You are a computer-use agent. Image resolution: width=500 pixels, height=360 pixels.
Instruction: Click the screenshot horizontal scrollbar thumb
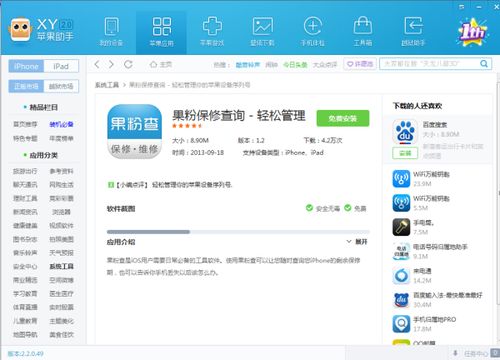(x=148, y=232)
